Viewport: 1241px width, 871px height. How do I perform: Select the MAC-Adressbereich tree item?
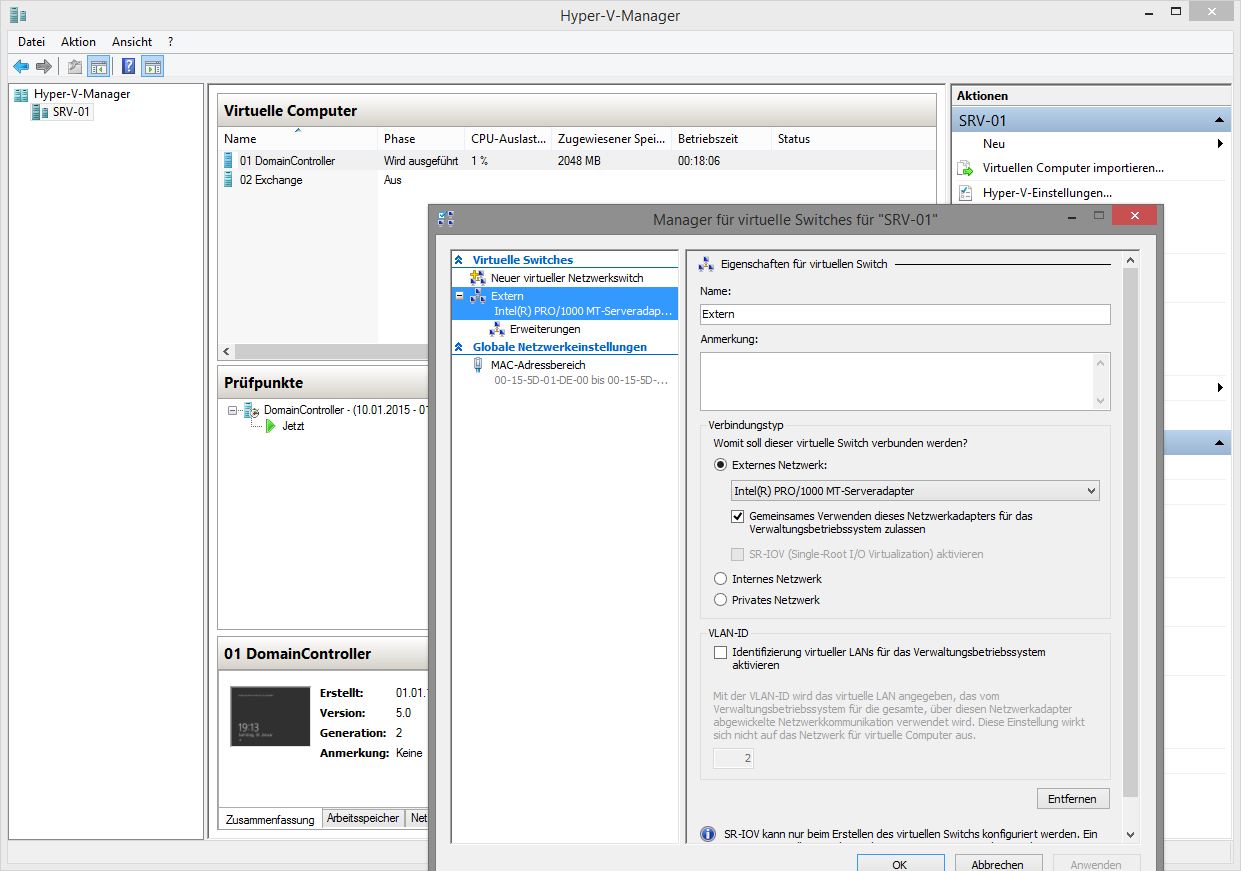[538, 365]
